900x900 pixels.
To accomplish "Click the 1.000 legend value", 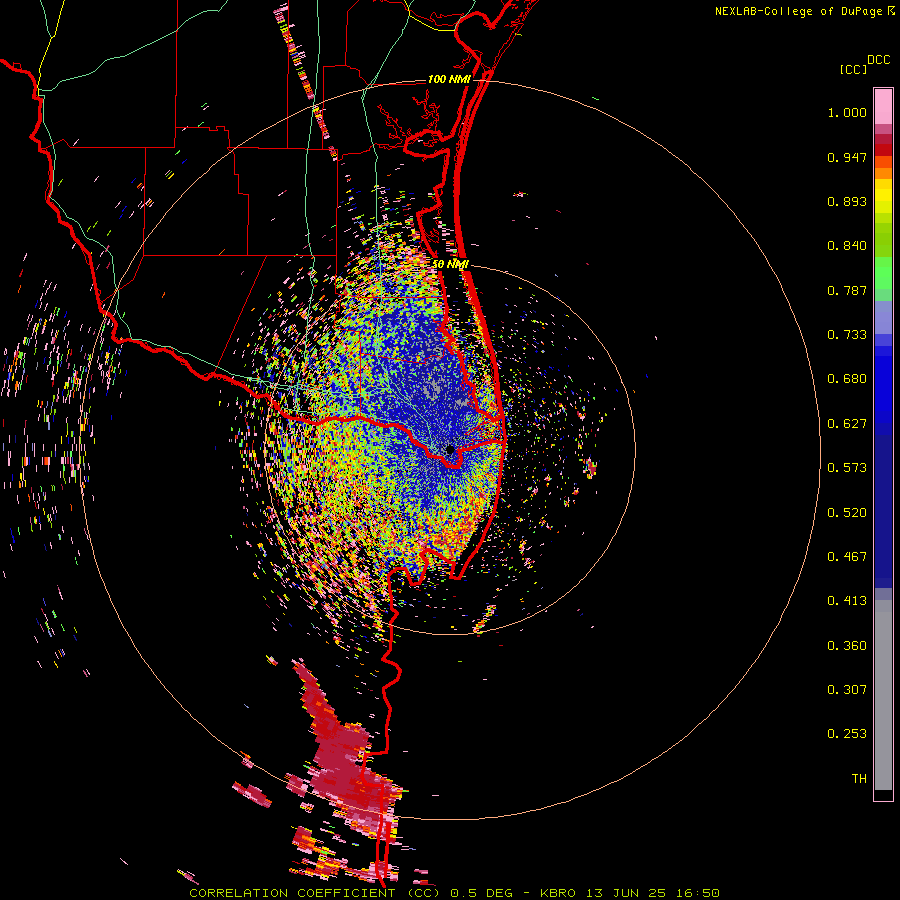I will pyautogui.click(x=847, y=112).
